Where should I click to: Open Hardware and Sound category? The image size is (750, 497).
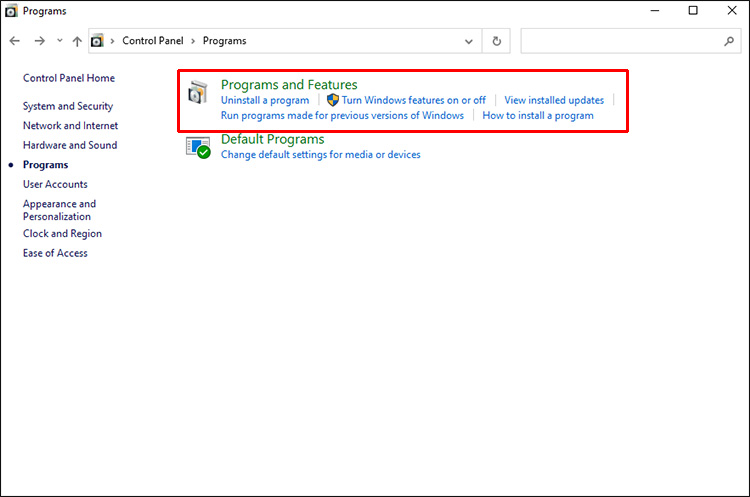(x=70, y=145)
